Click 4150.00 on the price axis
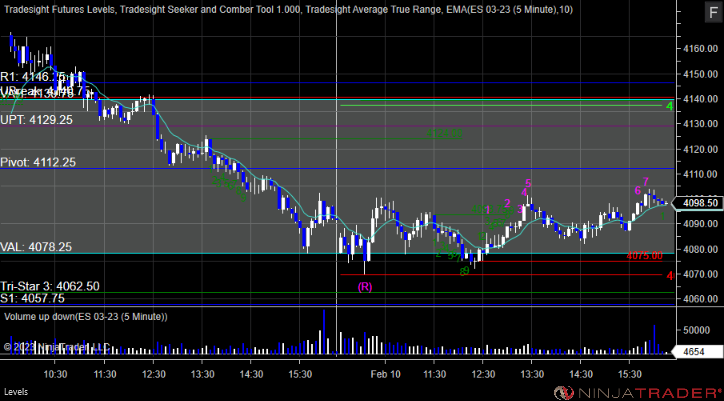Image resolution: width=724 pixels, height=401 pixels. (701, 74)
